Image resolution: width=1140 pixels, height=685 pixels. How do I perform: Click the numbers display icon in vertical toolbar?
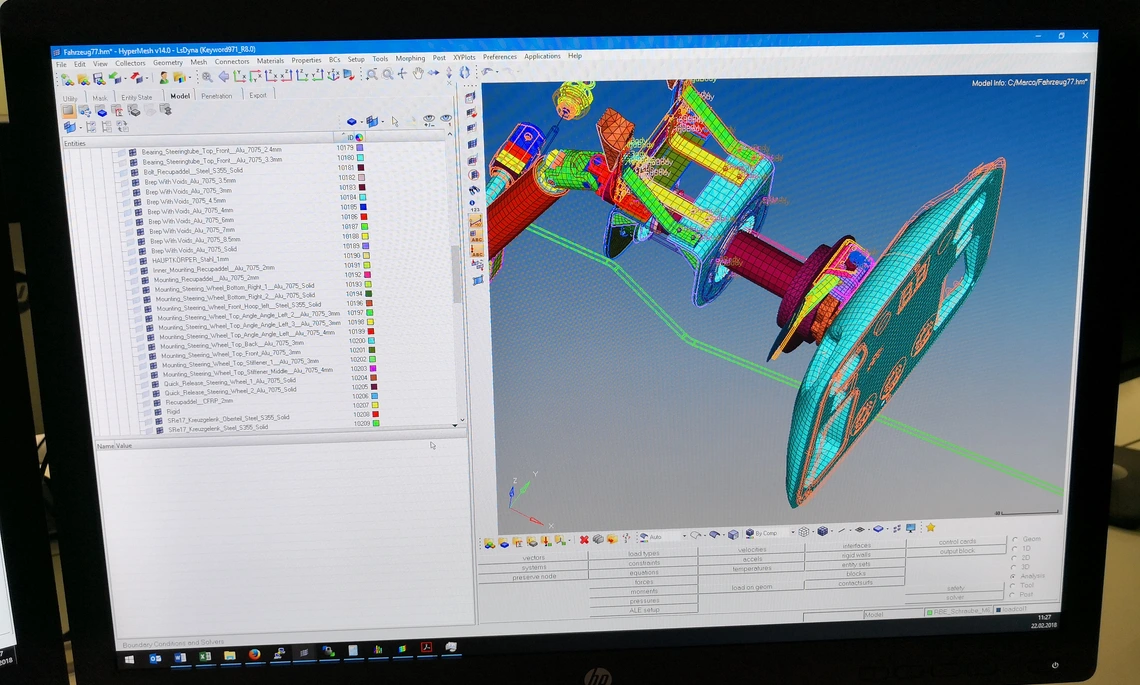[474, 207]
